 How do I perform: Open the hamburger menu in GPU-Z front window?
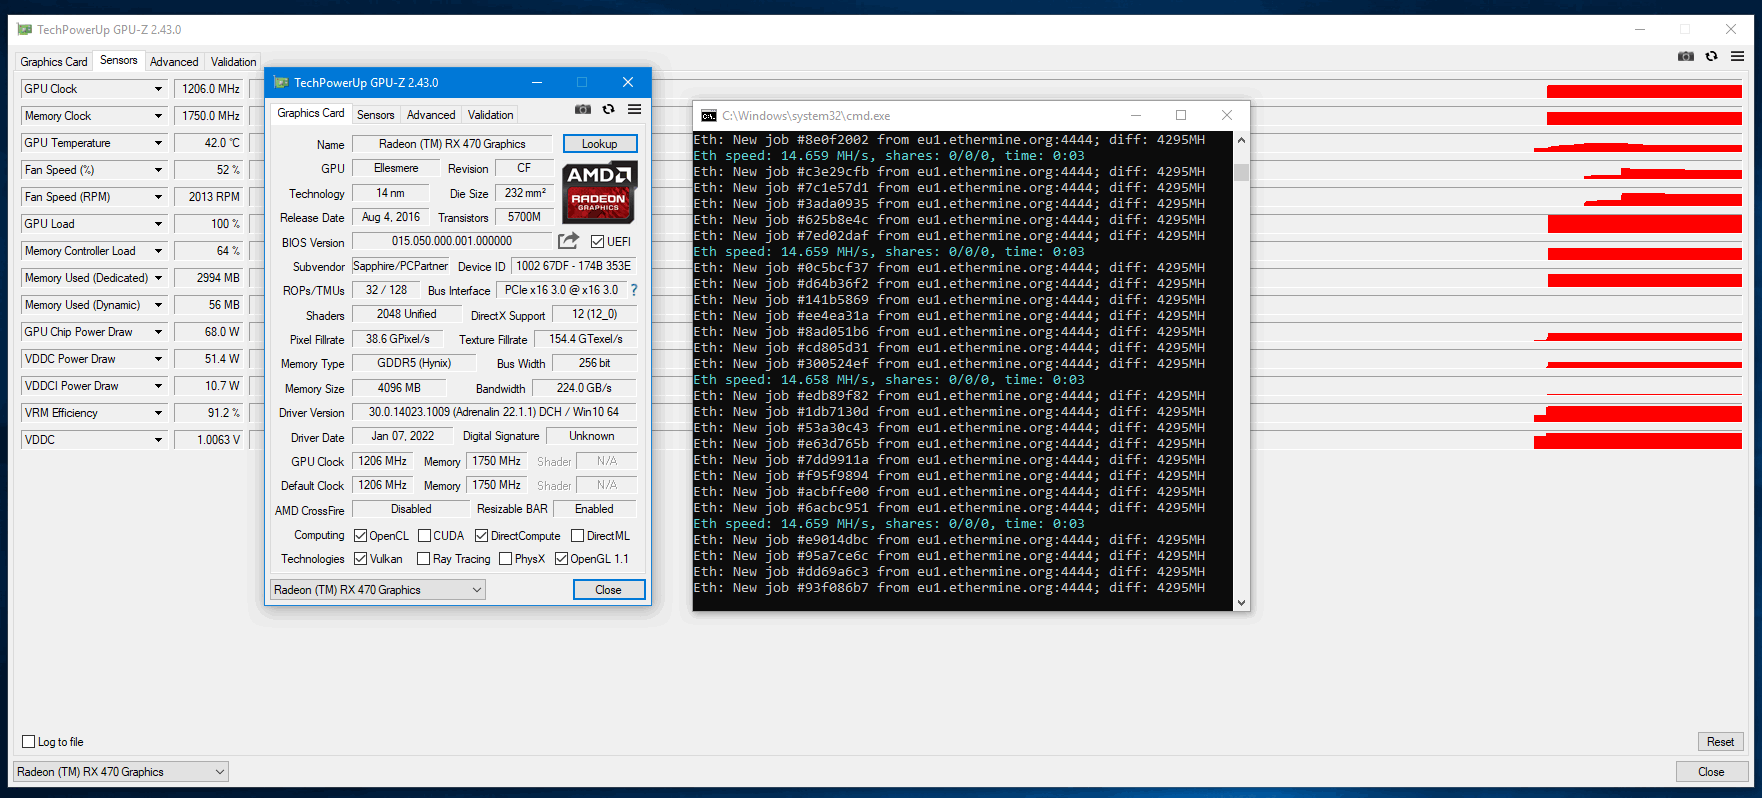click(x=634, y=109)
